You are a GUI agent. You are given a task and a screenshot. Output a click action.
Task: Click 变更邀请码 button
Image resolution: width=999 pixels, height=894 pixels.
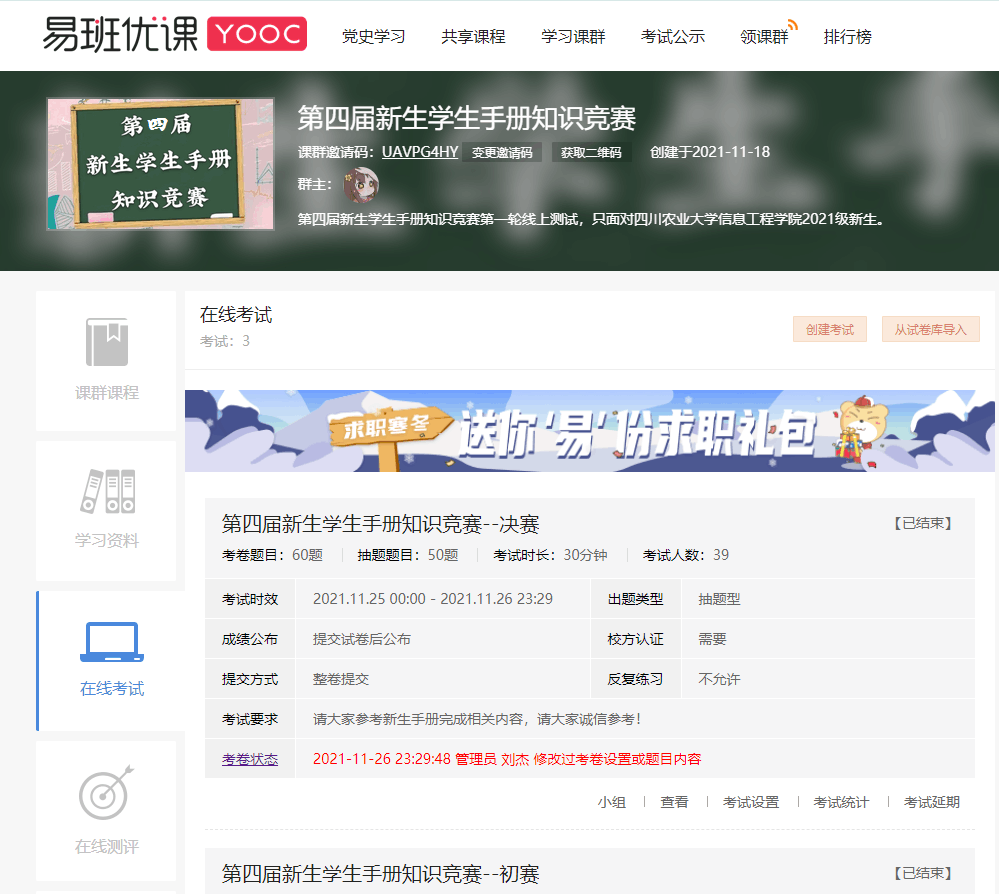(x=502, y=153)
